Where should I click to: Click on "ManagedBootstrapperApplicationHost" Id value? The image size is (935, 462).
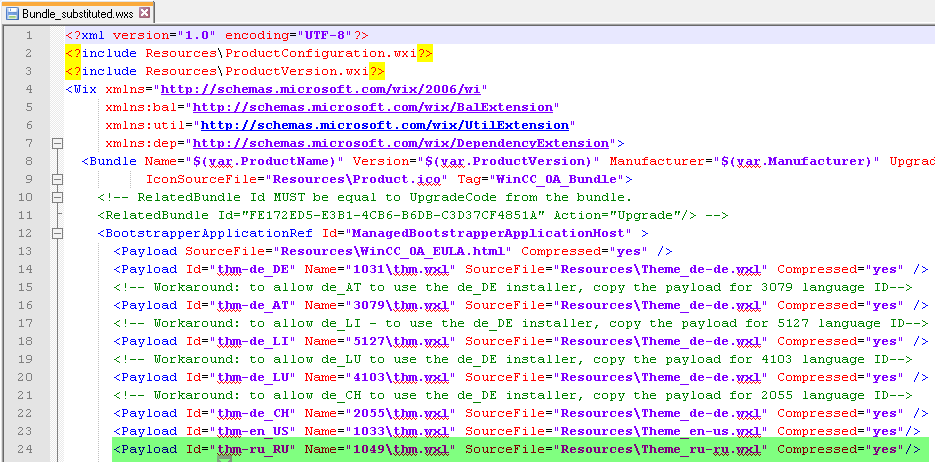click(x=491, y=233)
